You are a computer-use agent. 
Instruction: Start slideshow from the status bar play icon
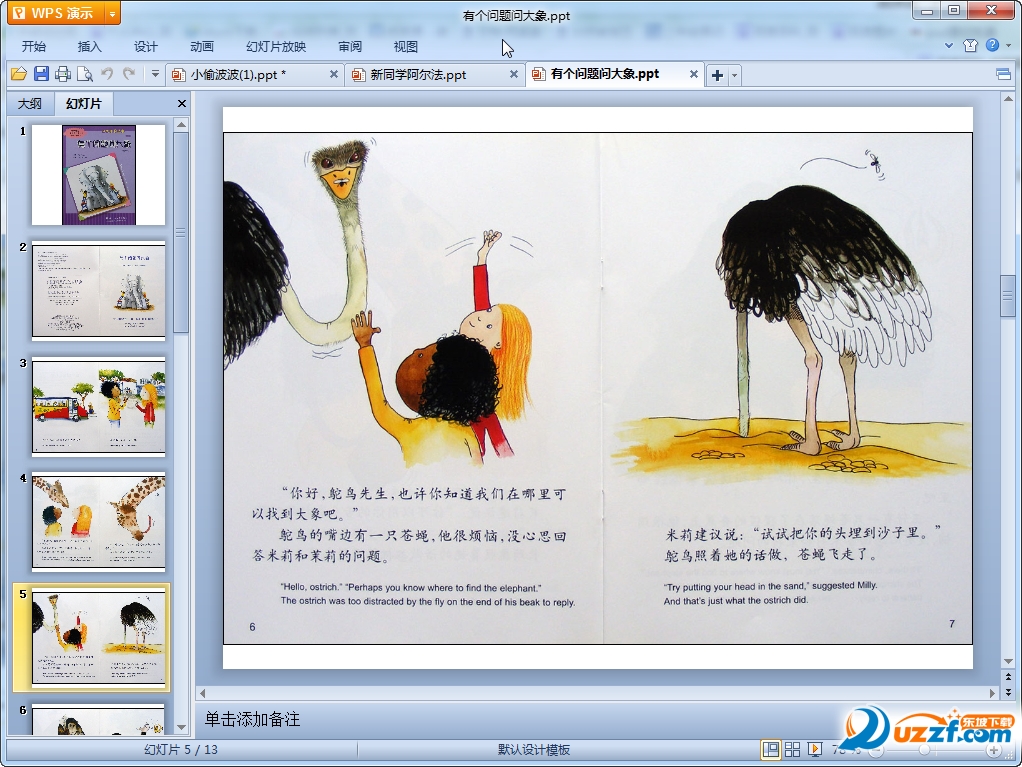tap(815, 750)
